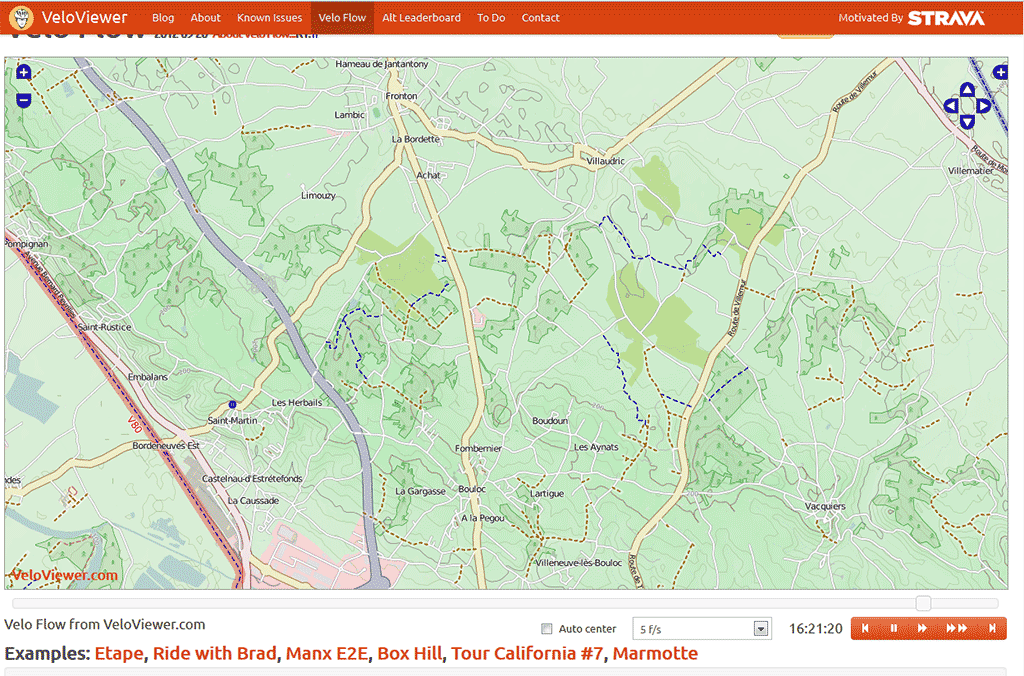
Task: Click the Les Aynats label
Action: pos(596,447)
